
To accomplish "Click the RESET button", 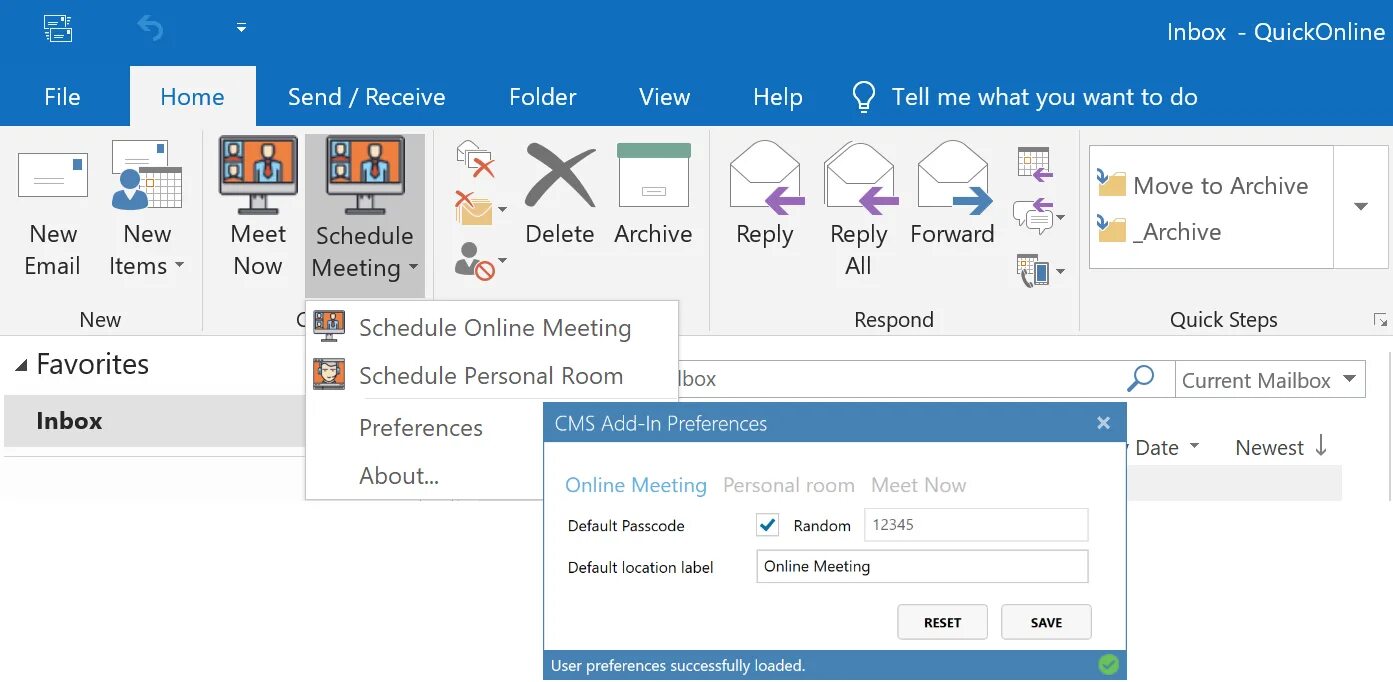I will [942, 622].
